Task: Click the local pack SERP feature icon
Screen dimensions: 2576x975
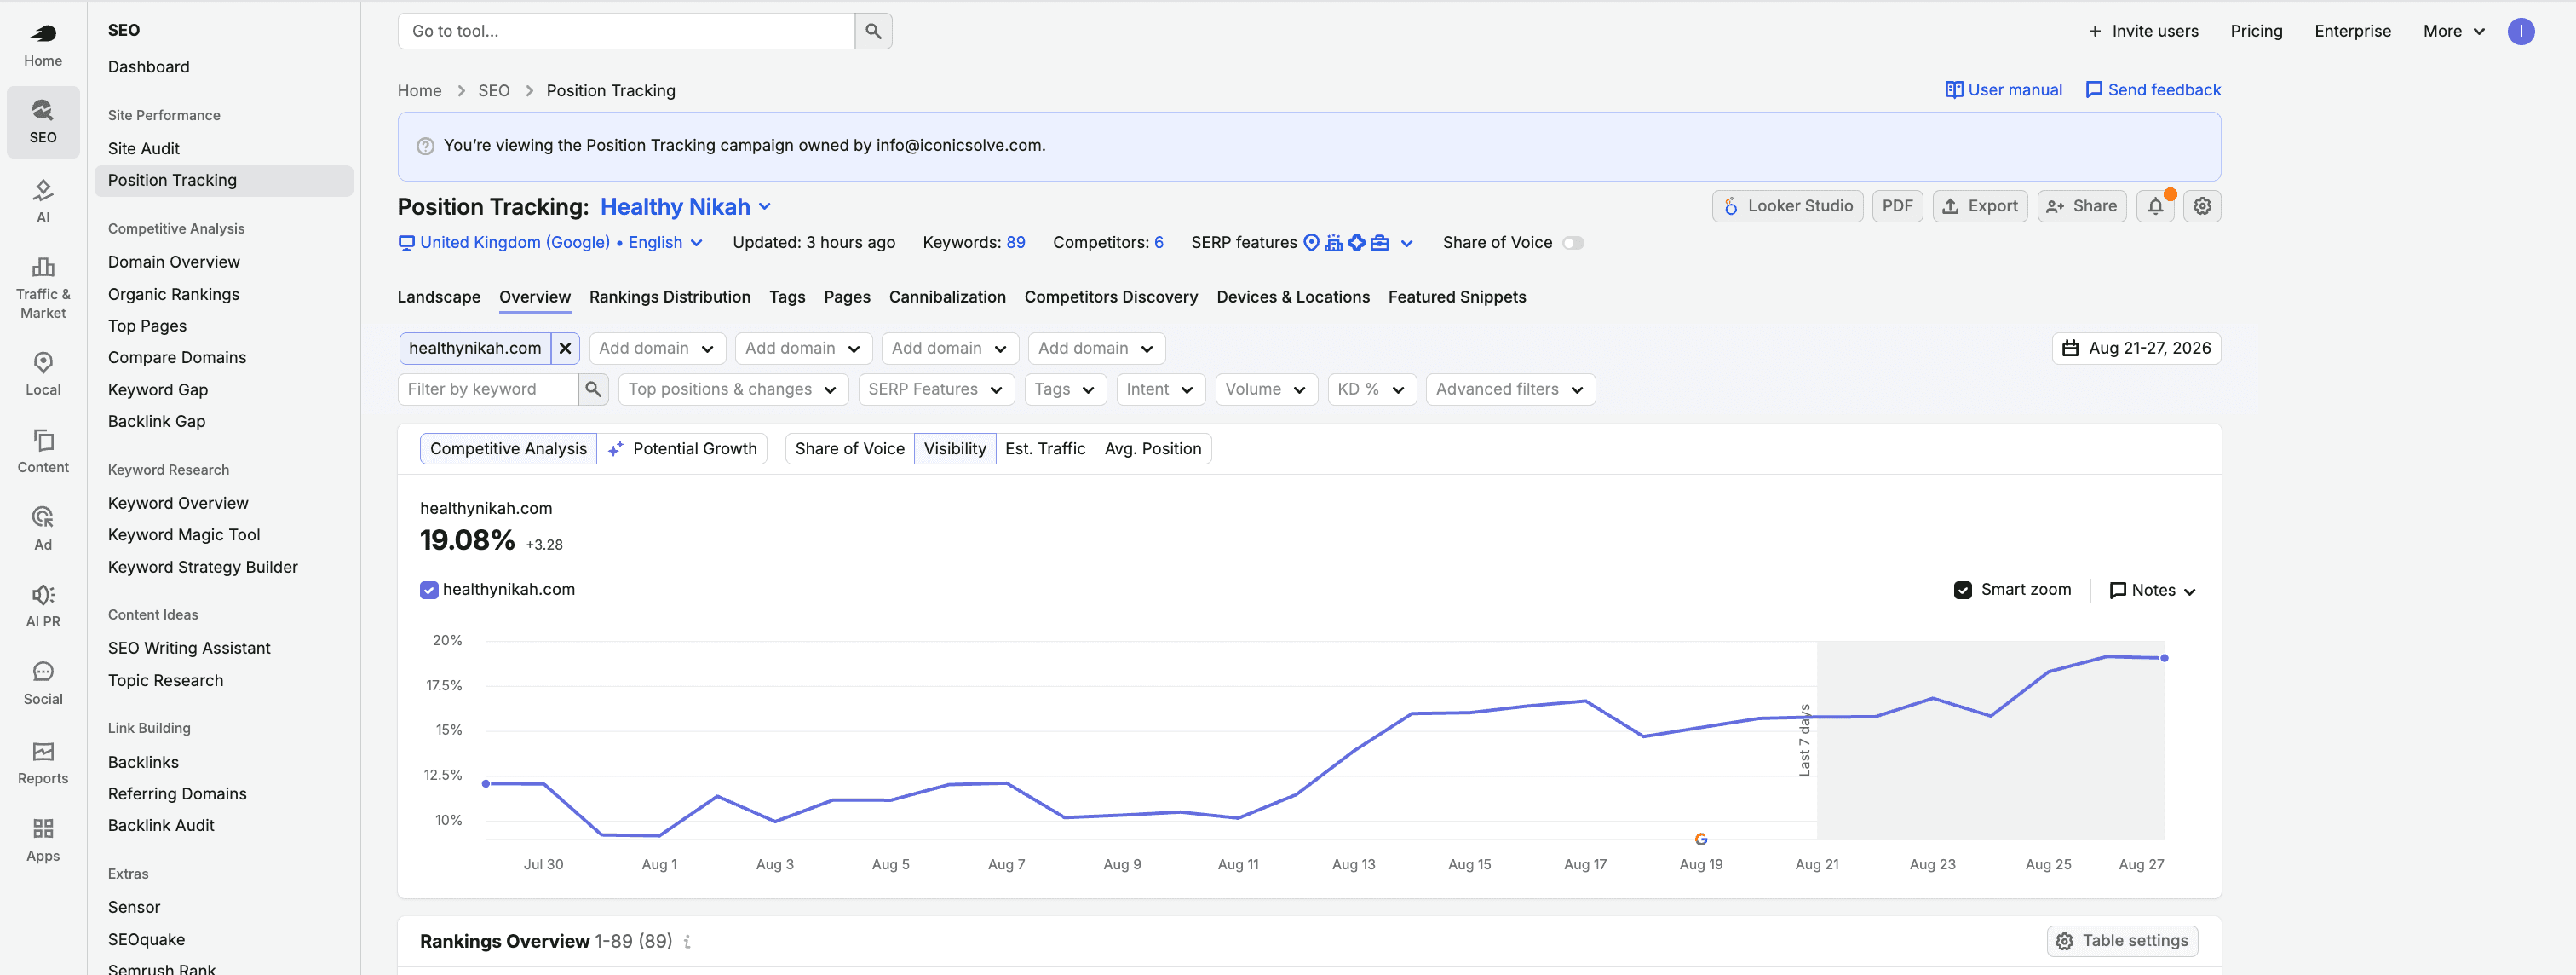Action: tap(1311, 242)
